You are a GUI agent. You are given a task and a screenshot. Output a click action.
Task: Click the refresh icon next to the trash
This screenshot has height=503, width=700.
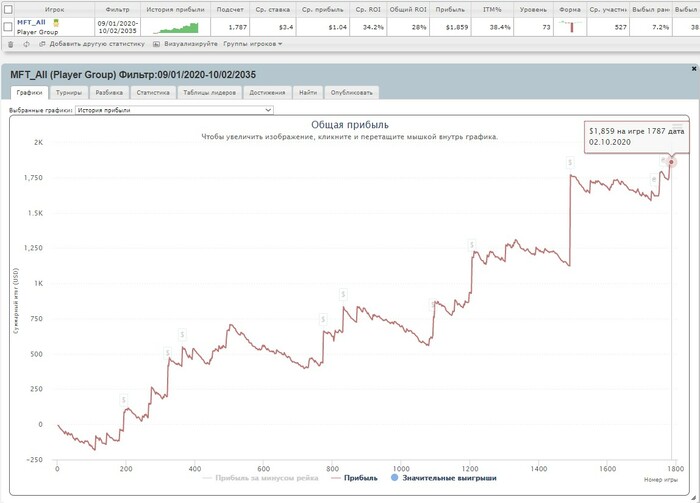pyautogui.click(x=27, y=44)
